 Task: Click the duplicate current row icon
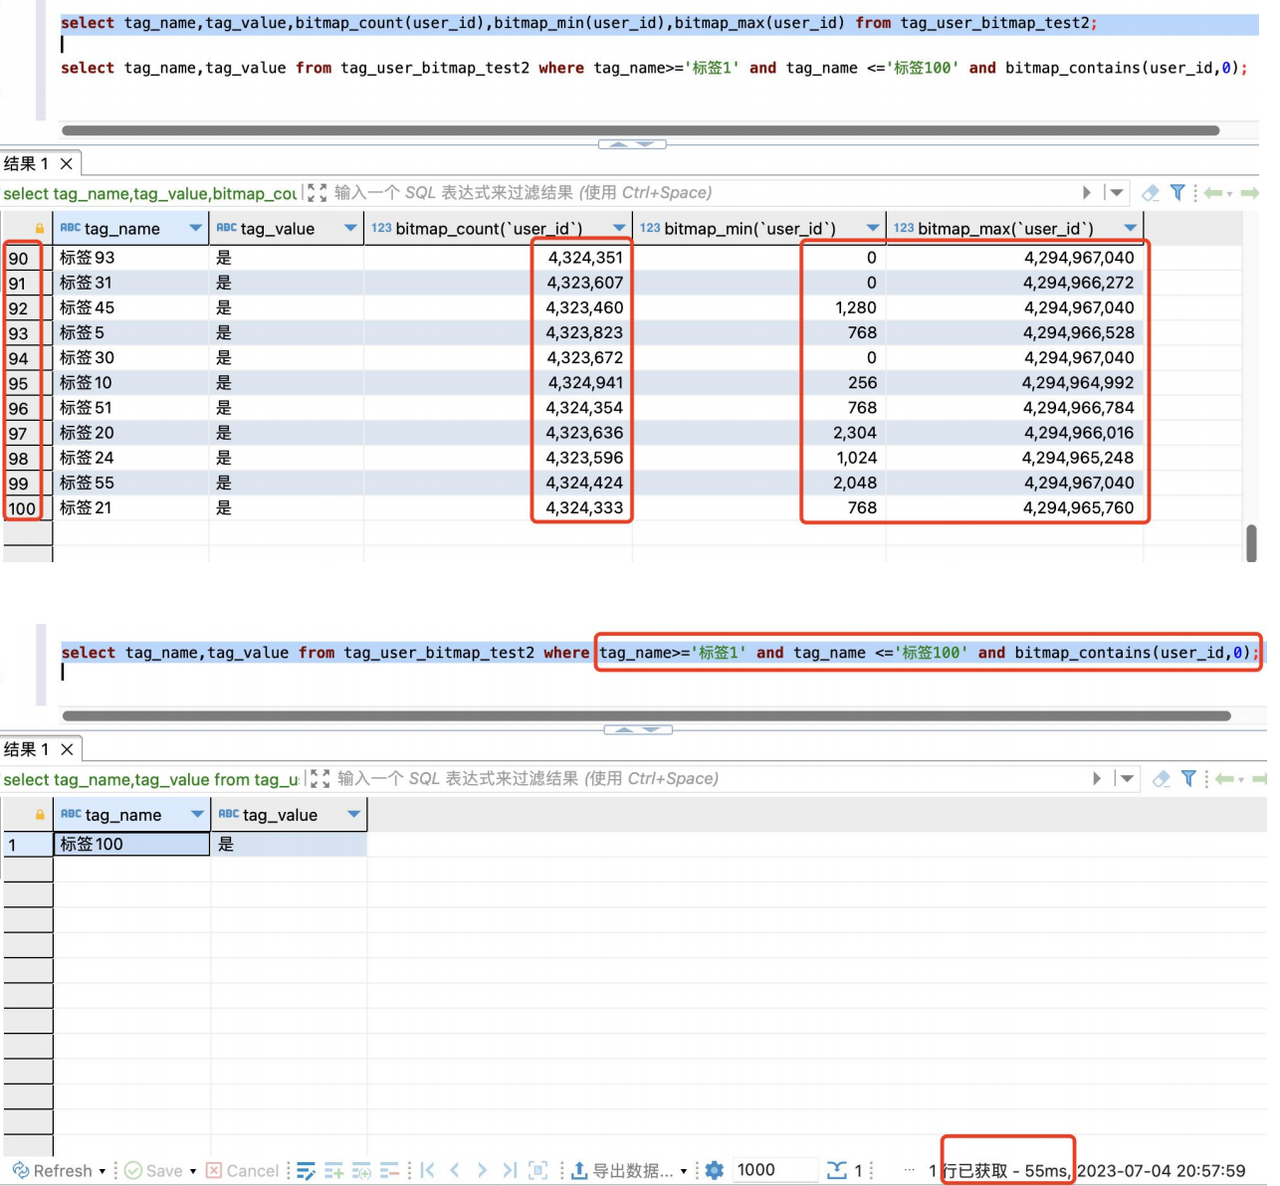(362, 1170)
